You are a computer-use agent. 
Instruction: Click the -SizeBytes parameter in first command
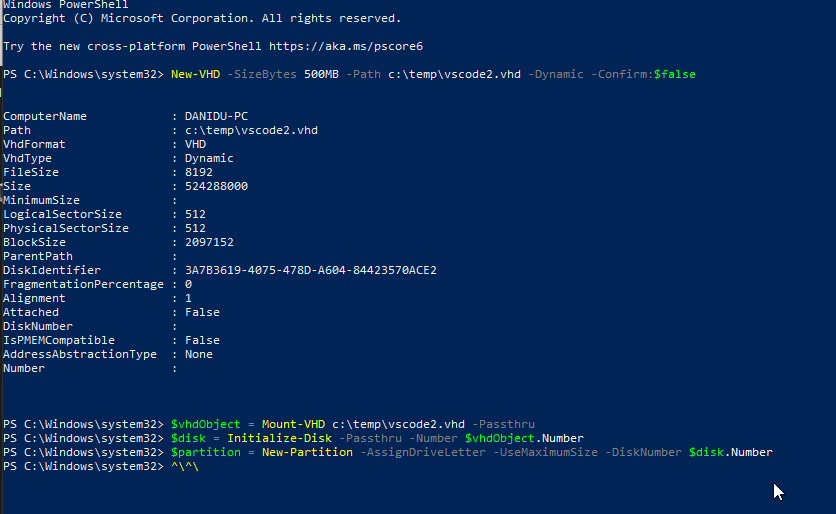coord(262,74)
